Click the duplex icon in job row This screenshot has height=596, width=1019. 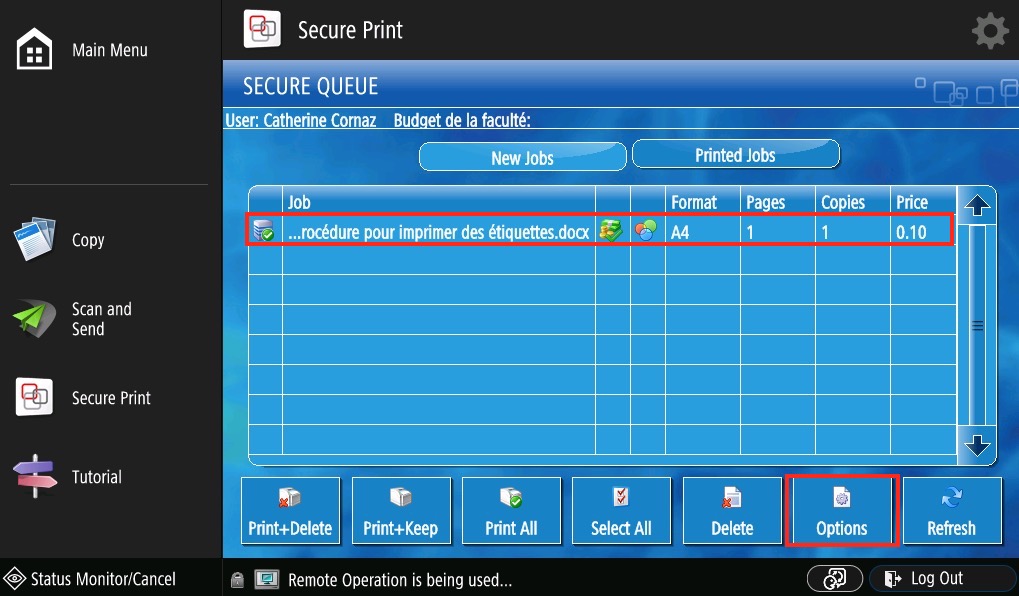click(x=611, y=232)
